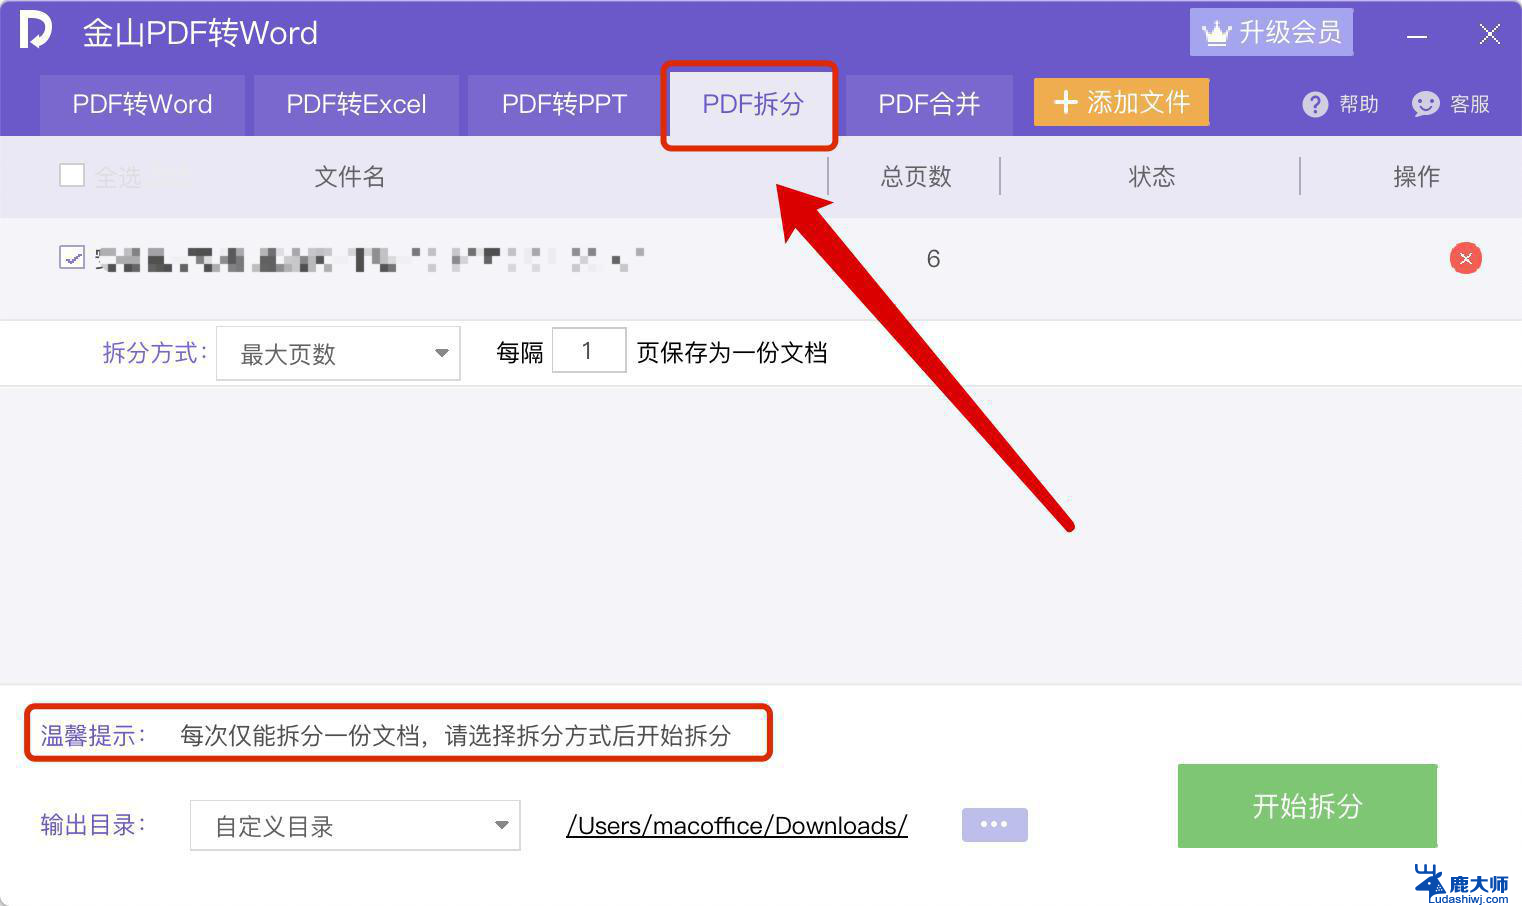1522x906 pixels.
Task: Click the blurred file name in list
Action: (x=370, y=260)
